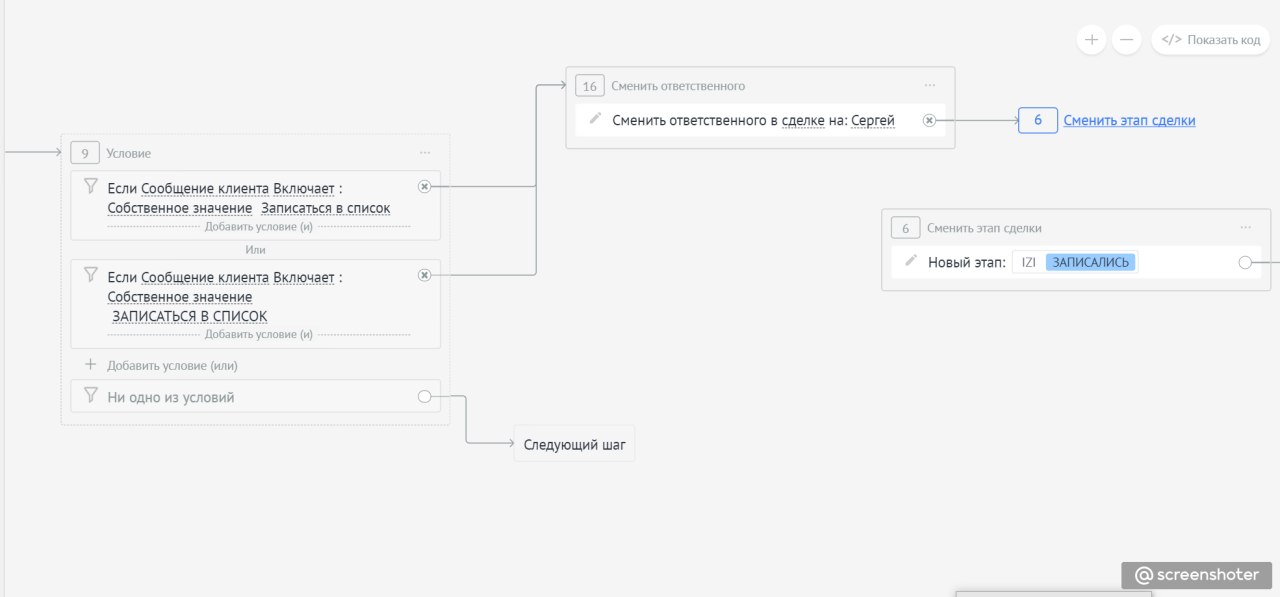The height and width of the screenshot is (597, 1280).
Task: Remove output connection of Сменить ответственного step
Action: pyautogui.click(x=929, y=120)
